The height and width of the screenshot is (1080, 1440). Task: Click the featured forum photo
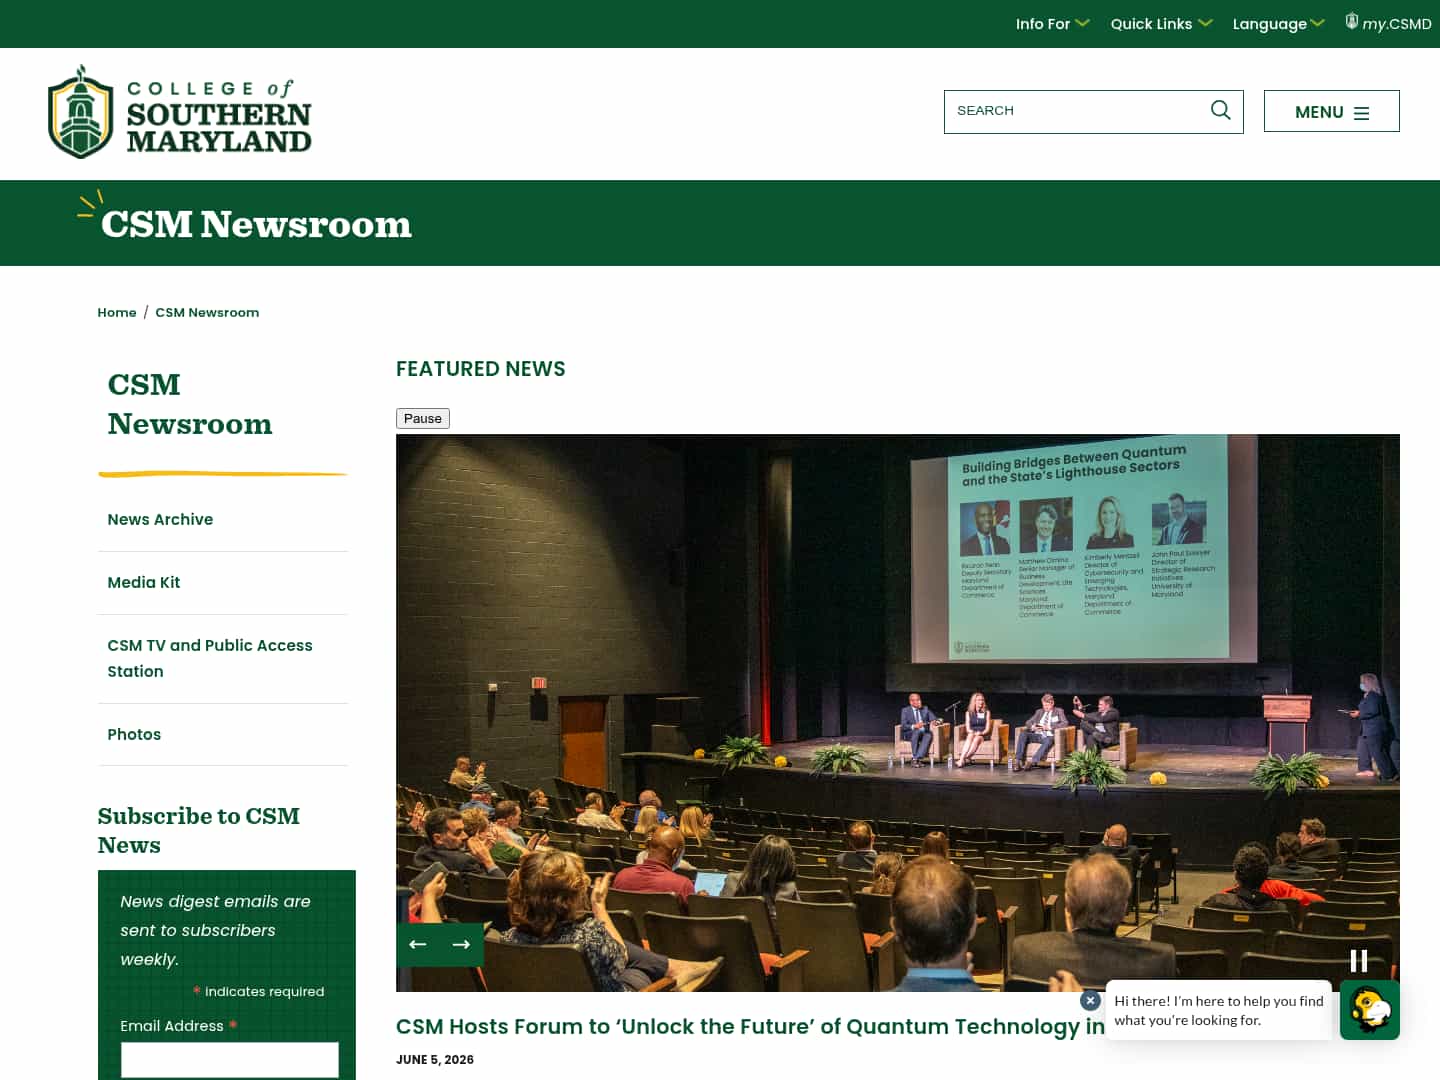pos(898,712)
